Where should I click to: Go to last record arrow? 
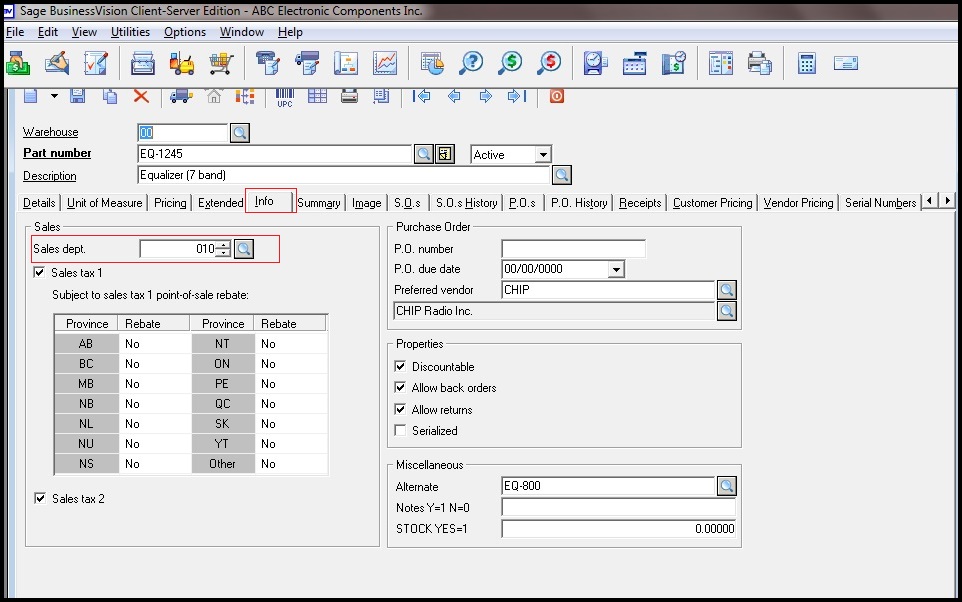517,96
